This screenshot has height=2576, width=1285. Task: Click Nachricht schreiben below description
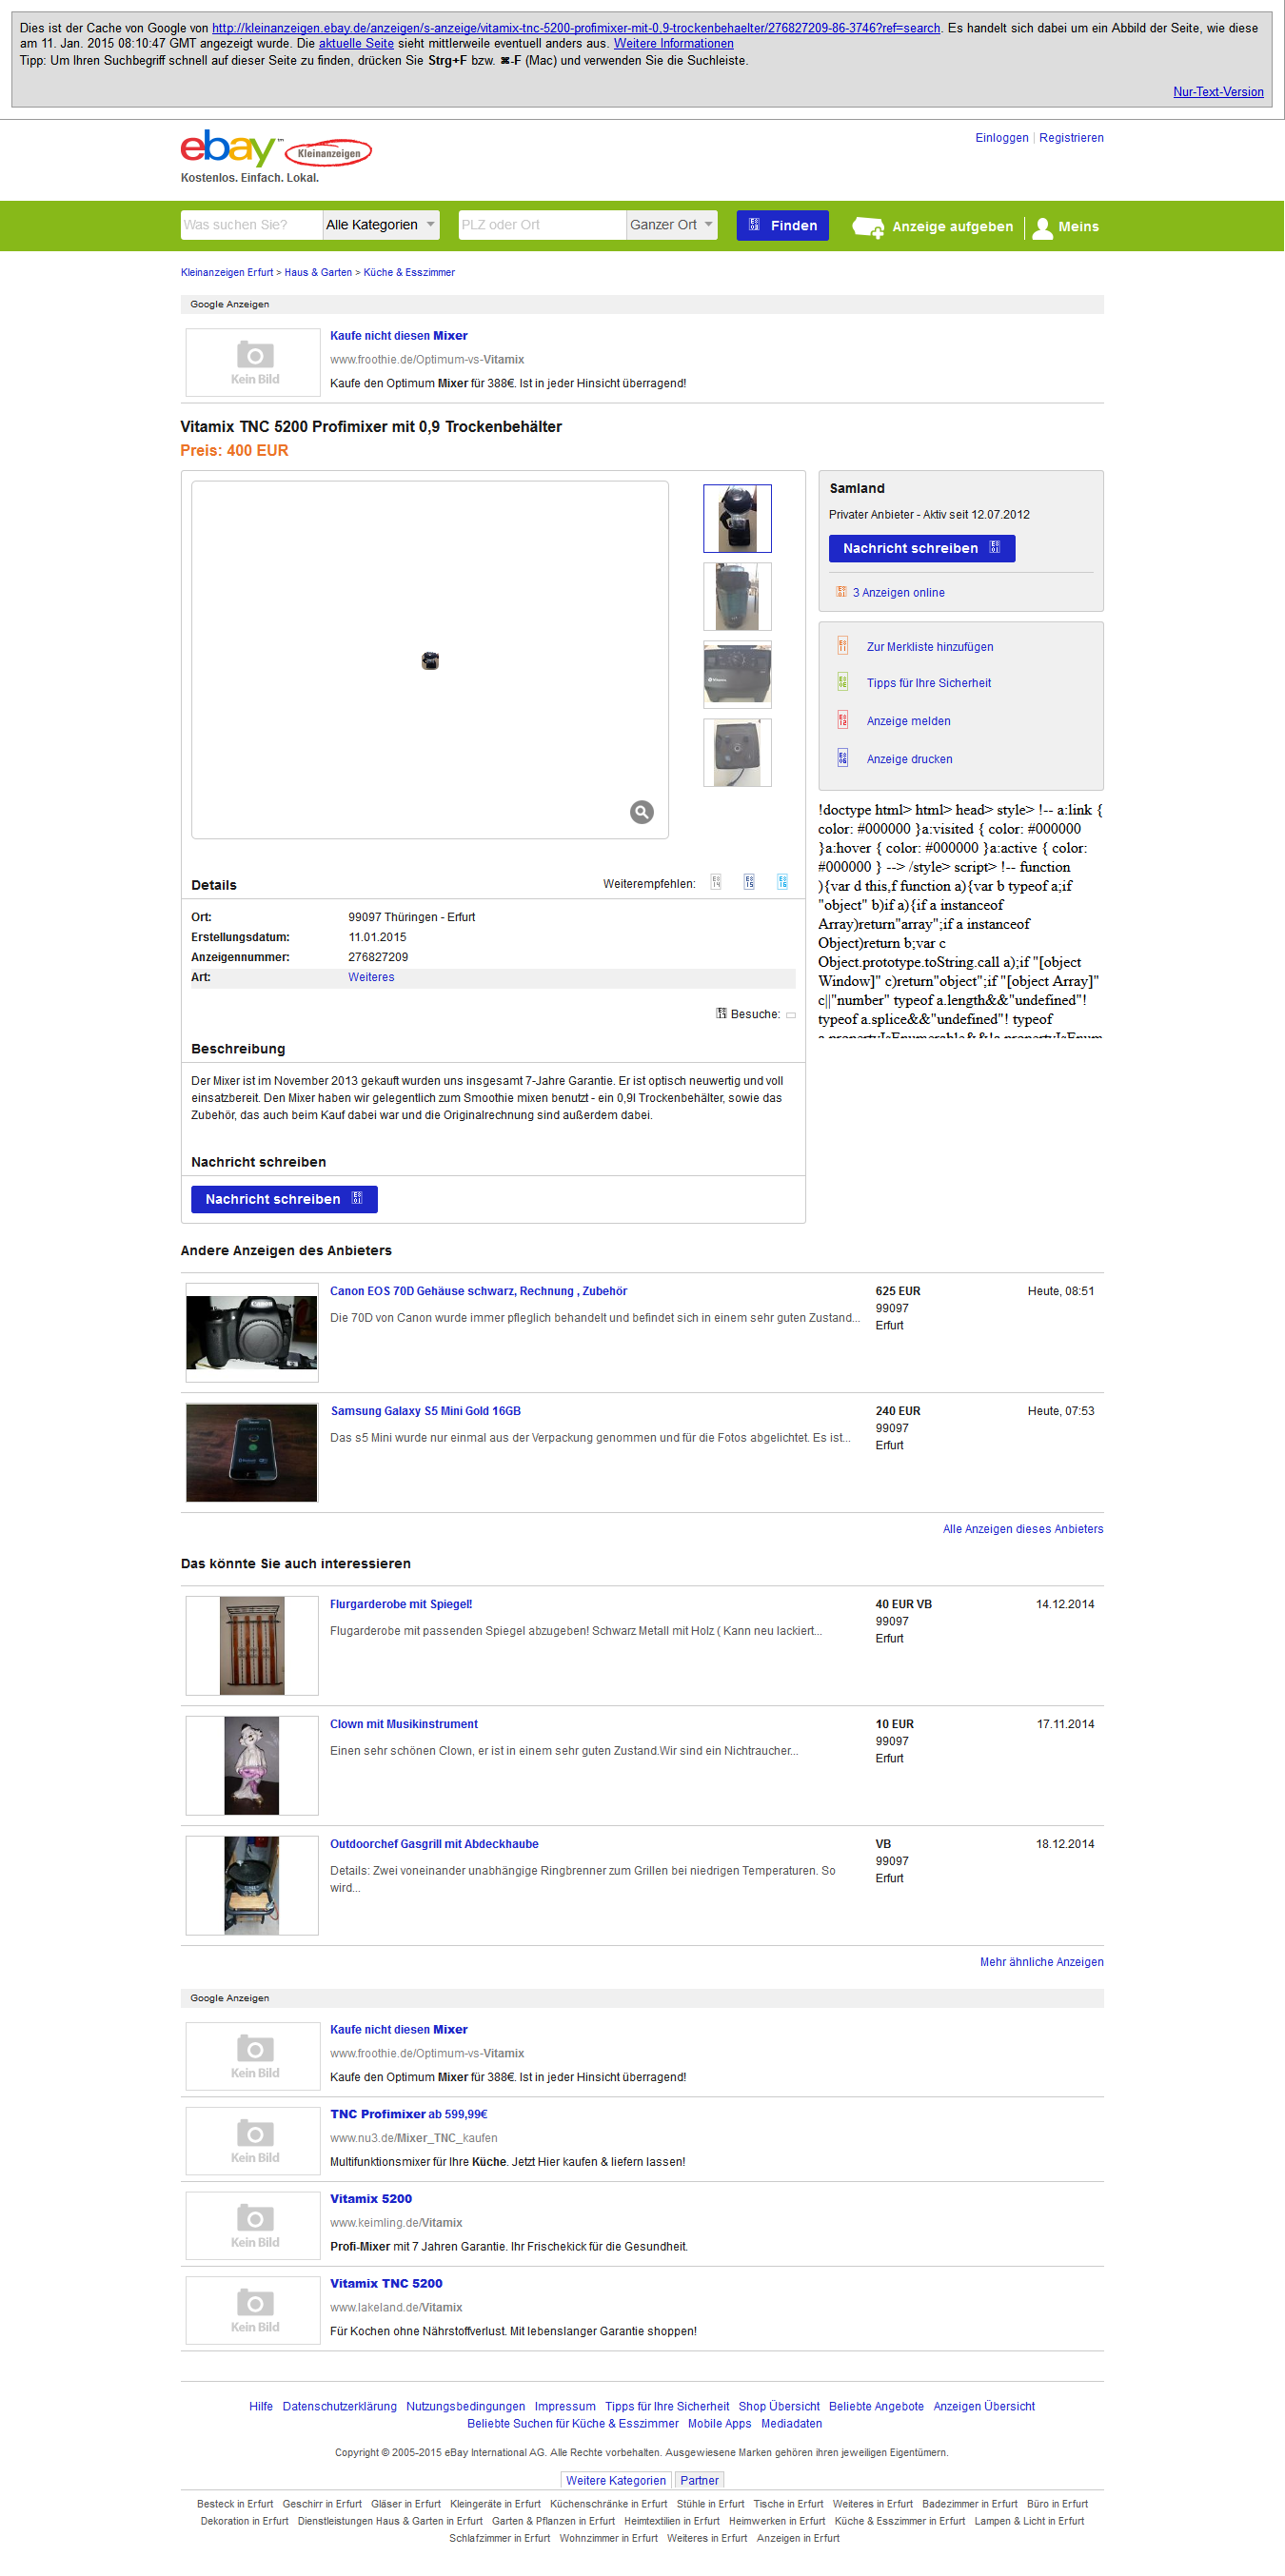click(284, 1199)
